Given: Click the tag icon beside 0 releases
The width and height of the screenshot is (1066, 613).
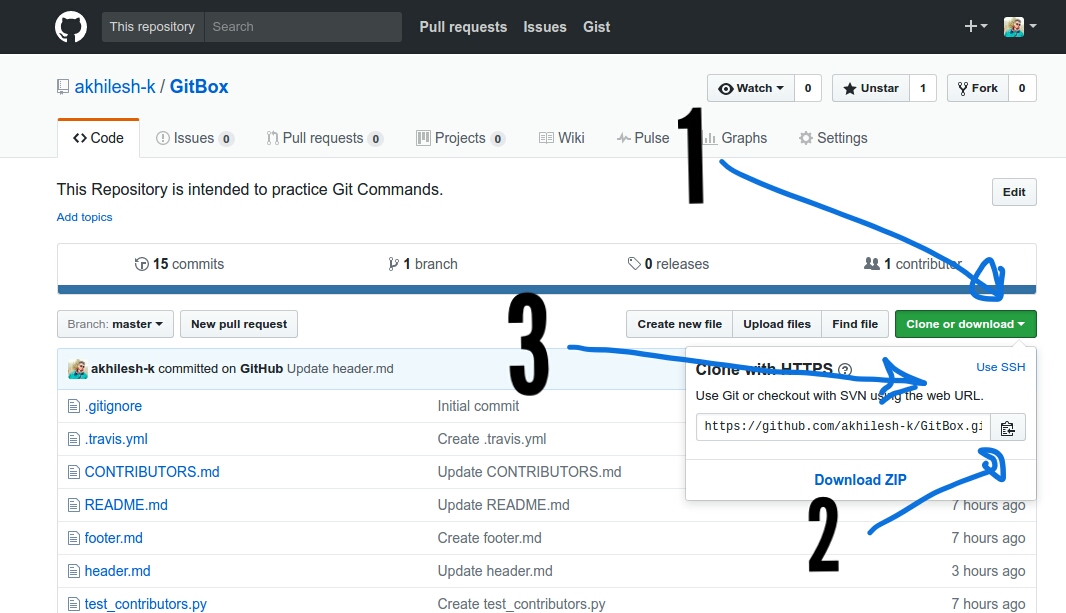Looking at the screenshot, I should click(634, 264).
